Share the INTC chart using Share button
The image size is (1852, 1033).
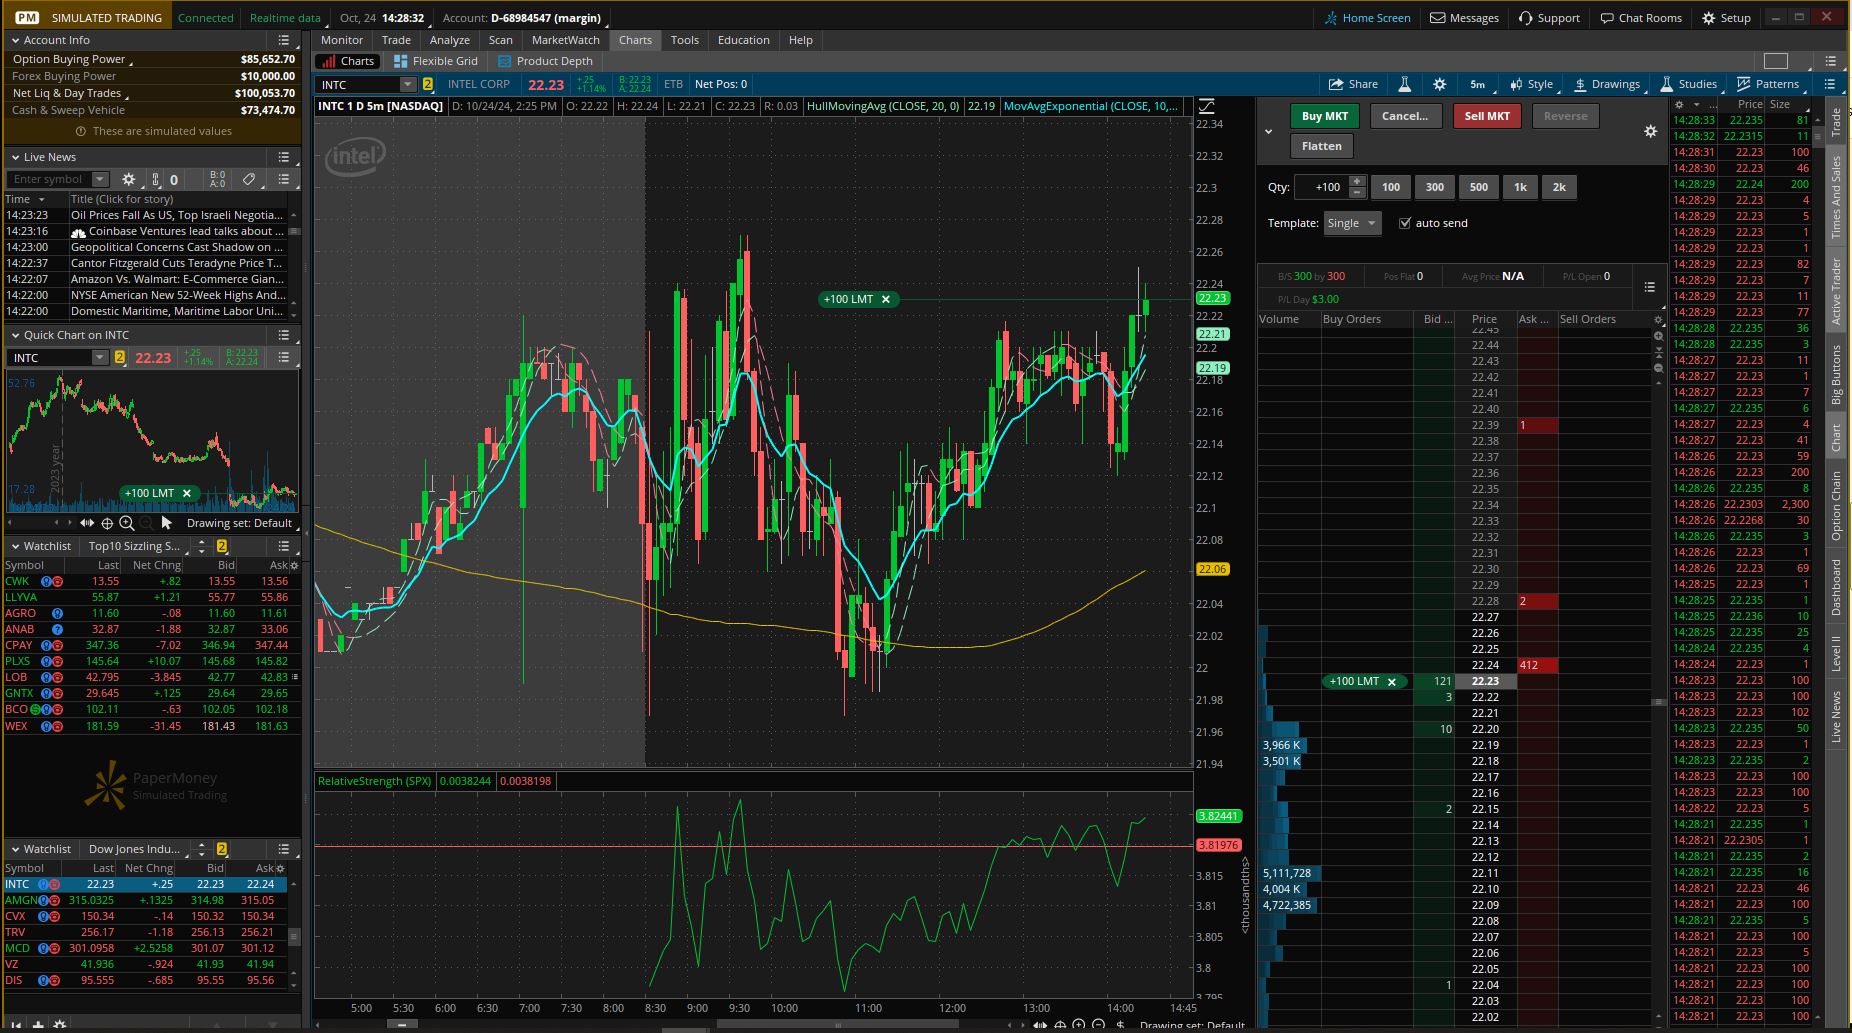1352,84
